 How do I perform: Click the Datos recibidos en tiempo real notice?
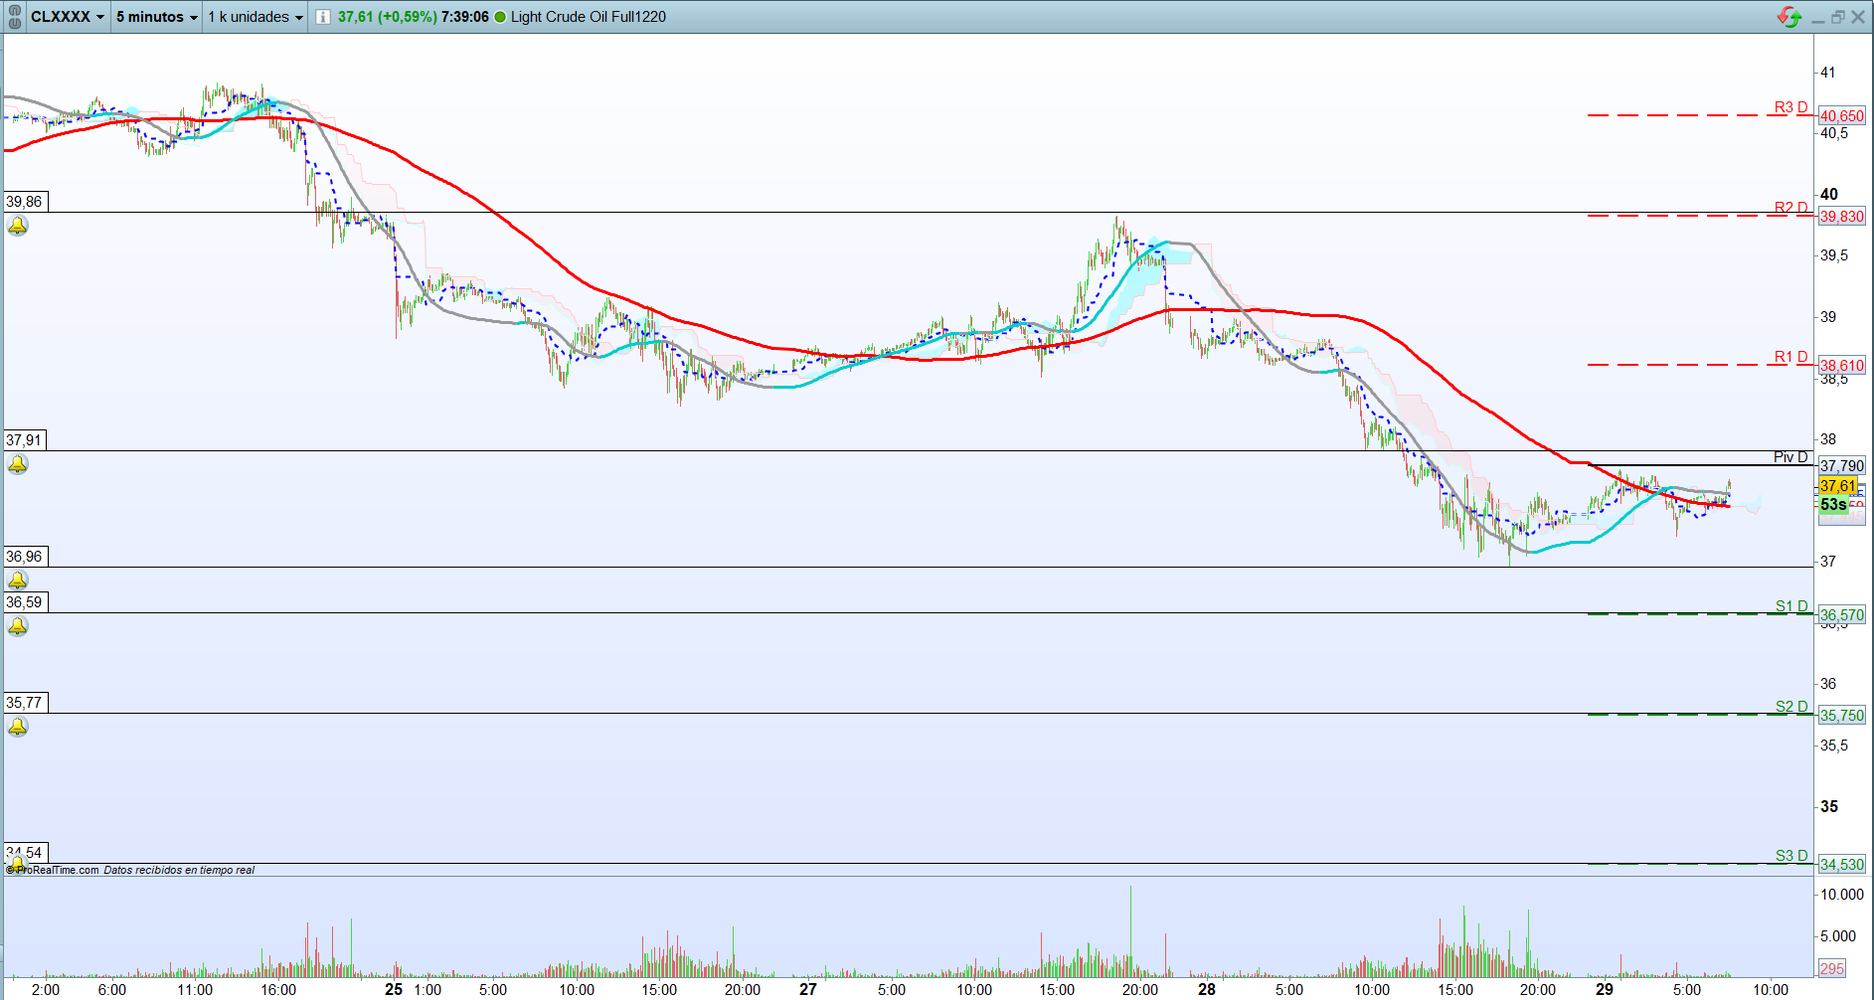point(179,870)
